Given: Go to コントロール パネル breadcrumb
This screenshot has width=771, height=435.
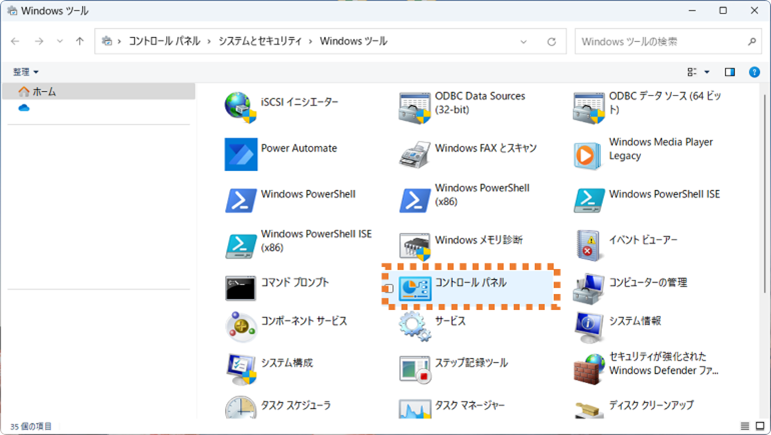Looking at the screenshot, I should tap(164, 41).
